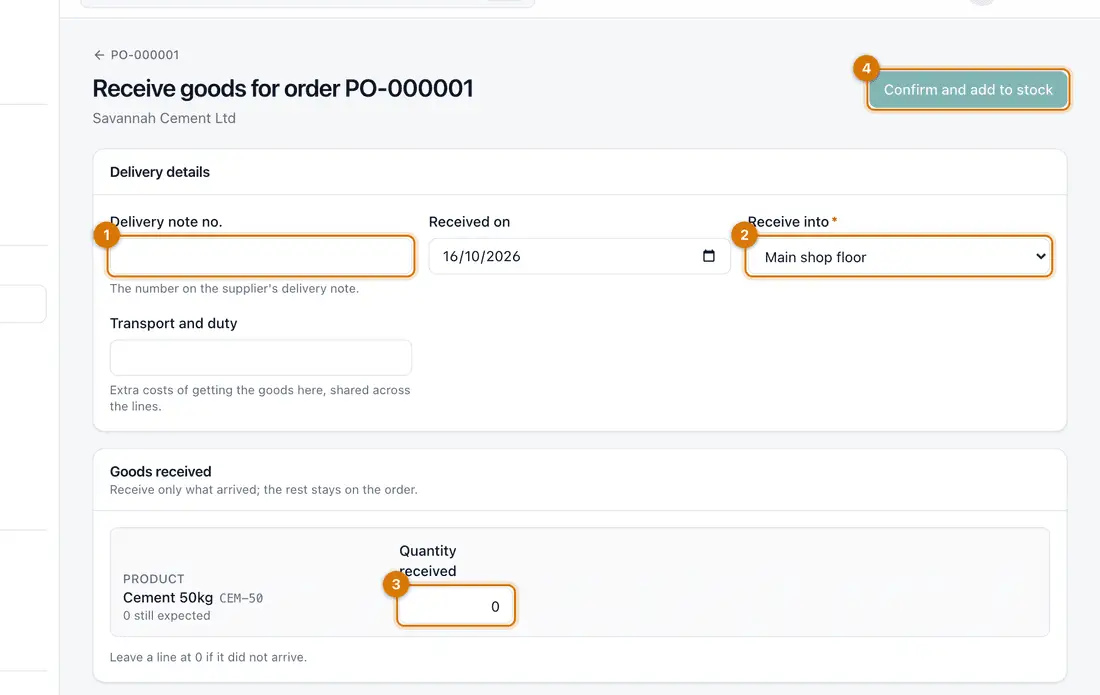The image size is (1100, 695).
Task: Click supplier name 'Savannah Cement Ltd'
Action: pyautogui.click(x=164, y=118)
